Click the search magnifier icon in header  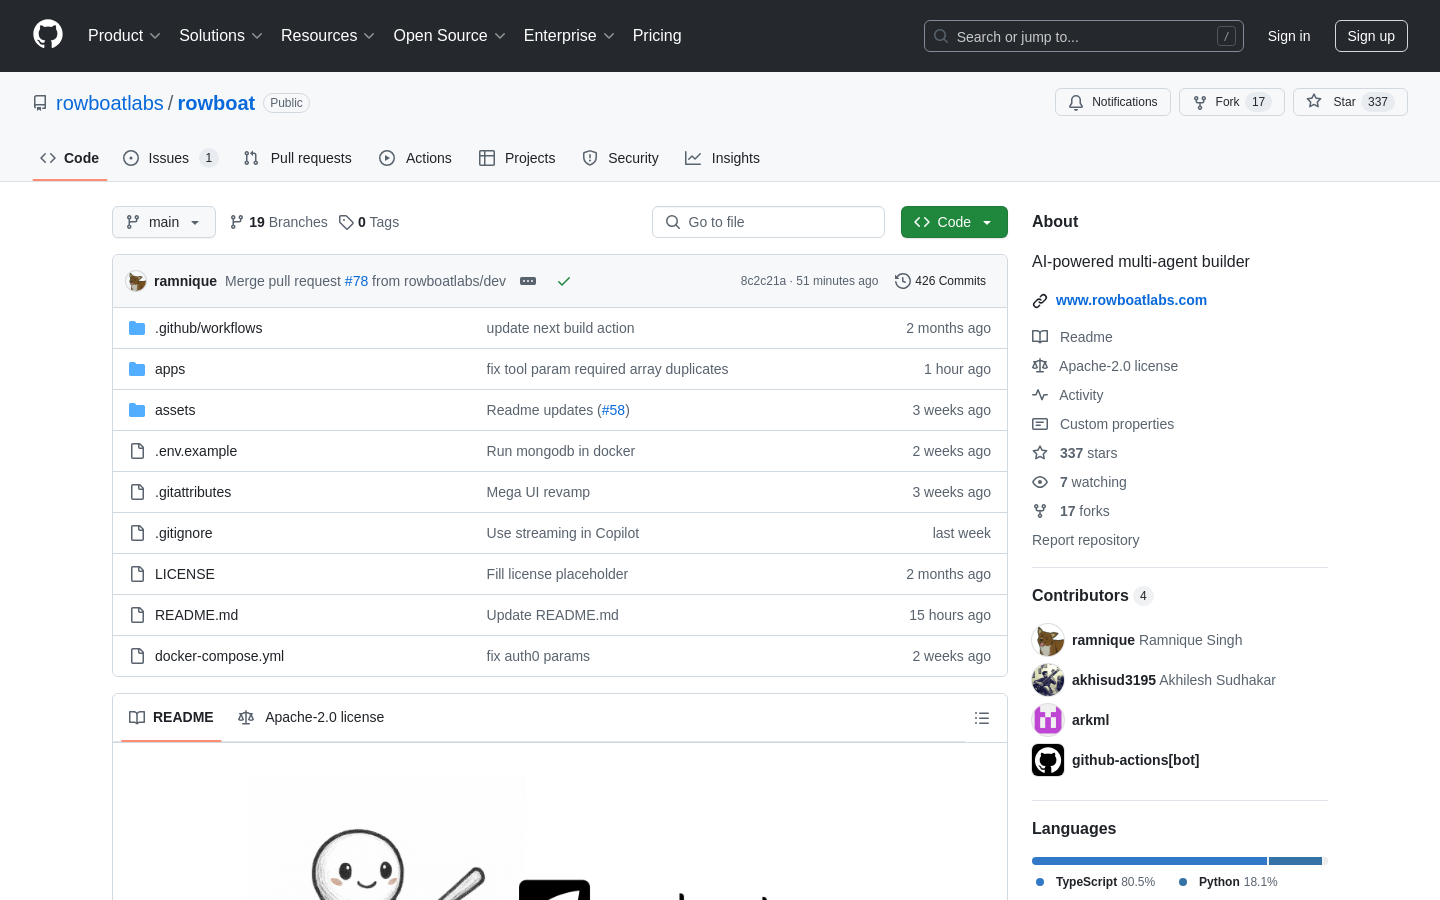click(941, 36)
